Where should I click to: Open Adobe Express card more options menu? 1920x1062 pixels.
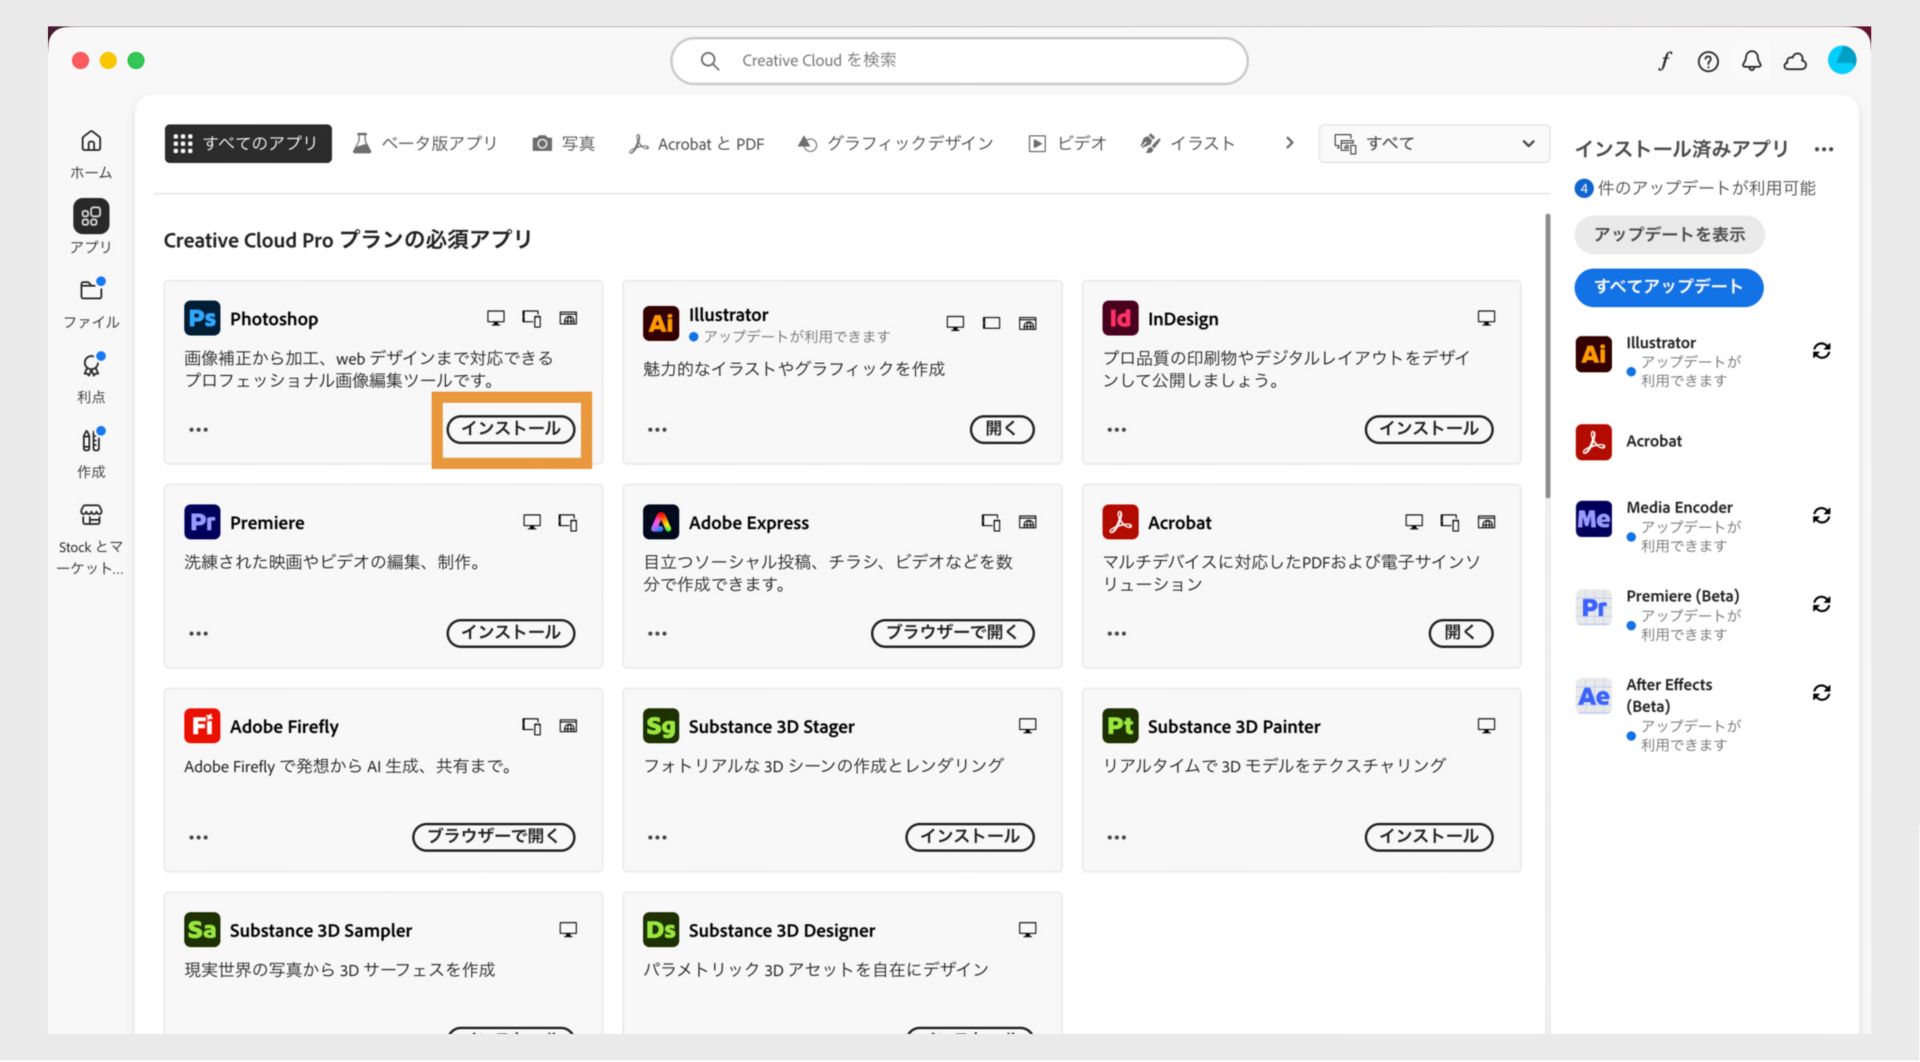pos(657,634)
